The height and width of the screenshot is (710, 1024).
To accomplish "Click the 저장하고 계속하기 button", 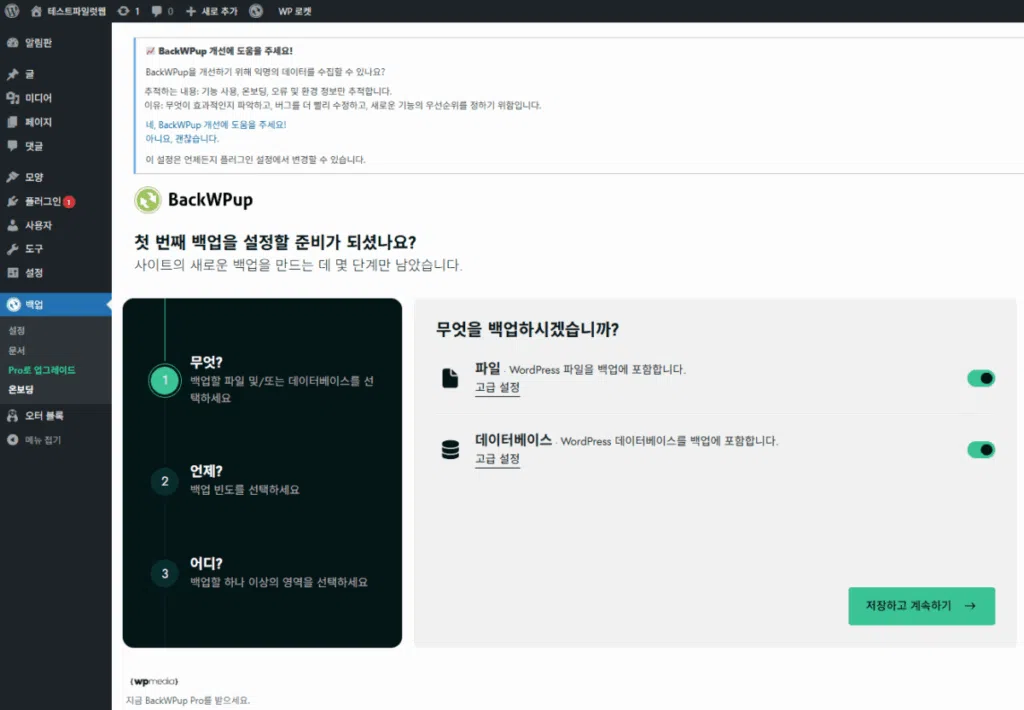I will coord(921,606).
